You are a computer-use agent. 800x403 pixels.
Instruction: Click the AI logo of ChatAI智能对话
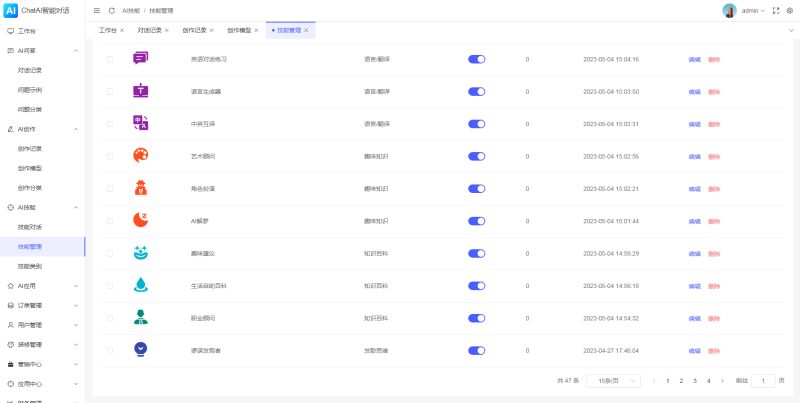(10, 10)
